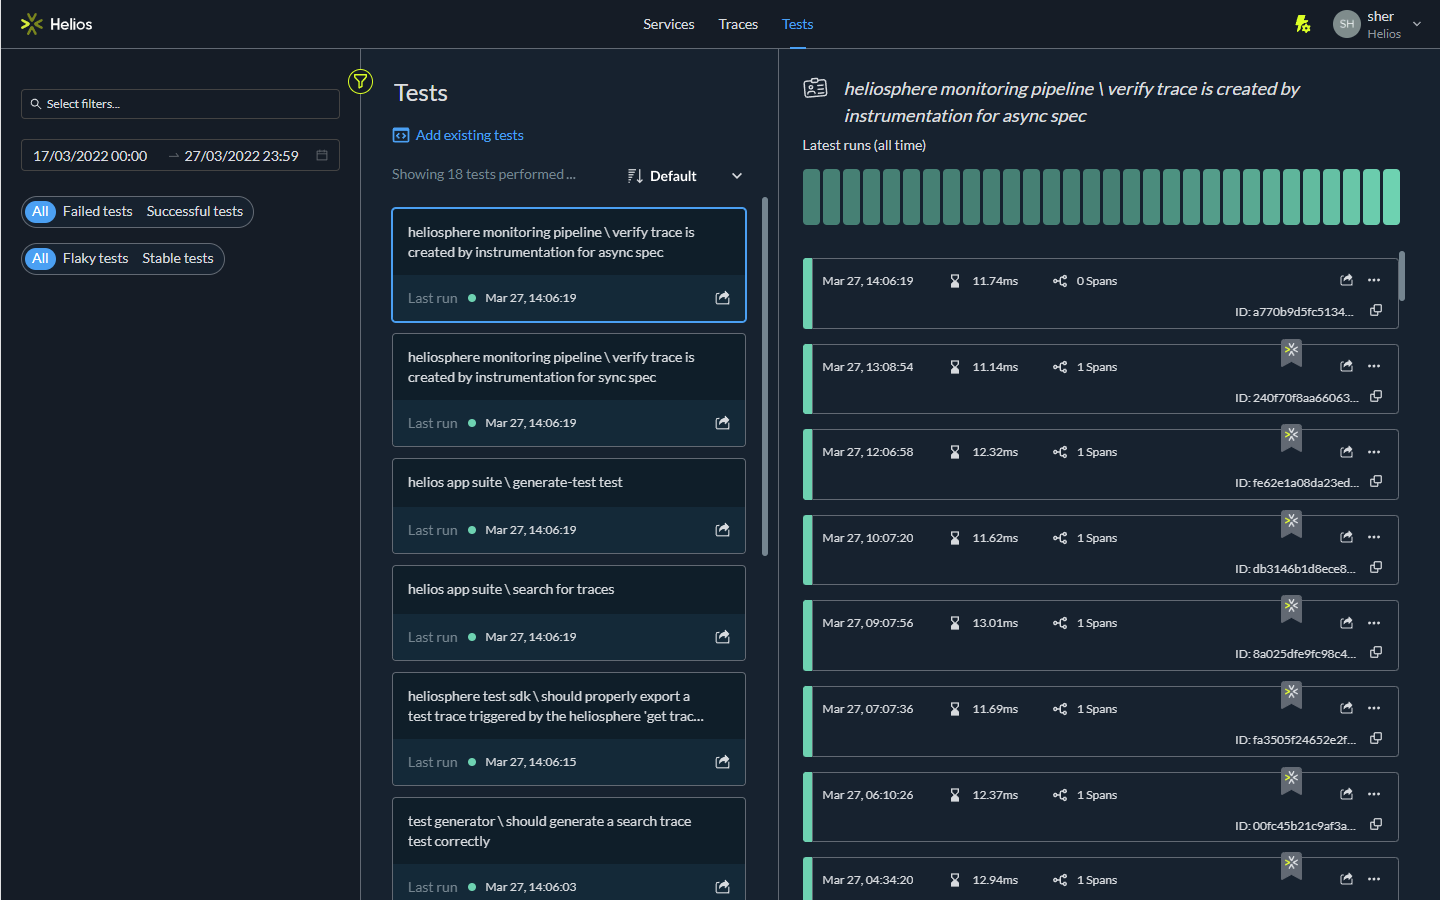Select Stable tests filter
The height and width of the screenshot is (900, 1440).
pyautogui.click(x=177, y=259)
